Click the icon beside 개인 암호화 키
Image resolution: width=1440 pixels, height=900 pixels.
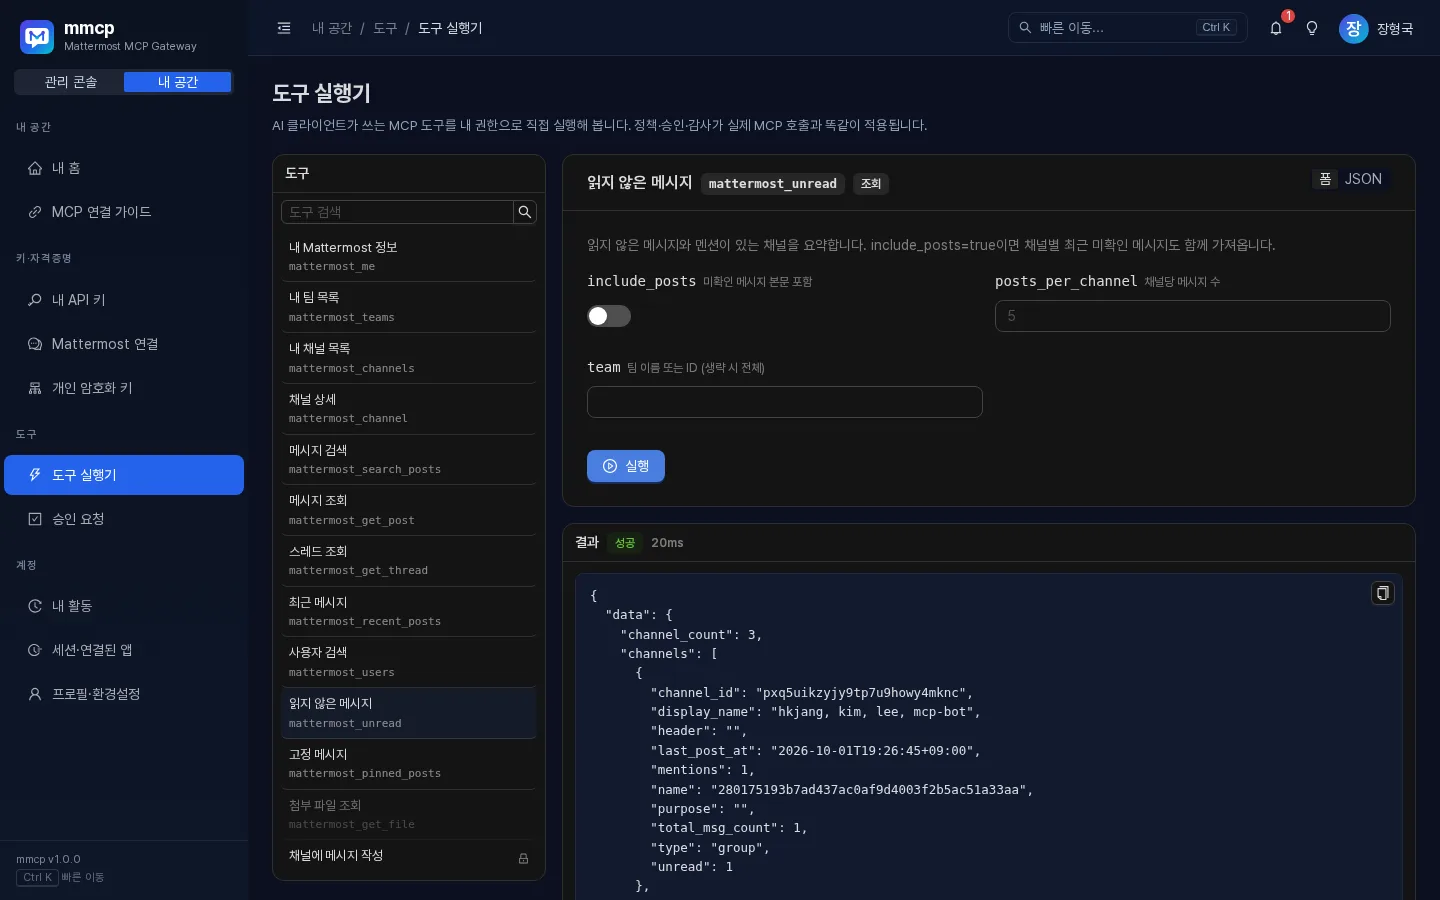(35, 388)
